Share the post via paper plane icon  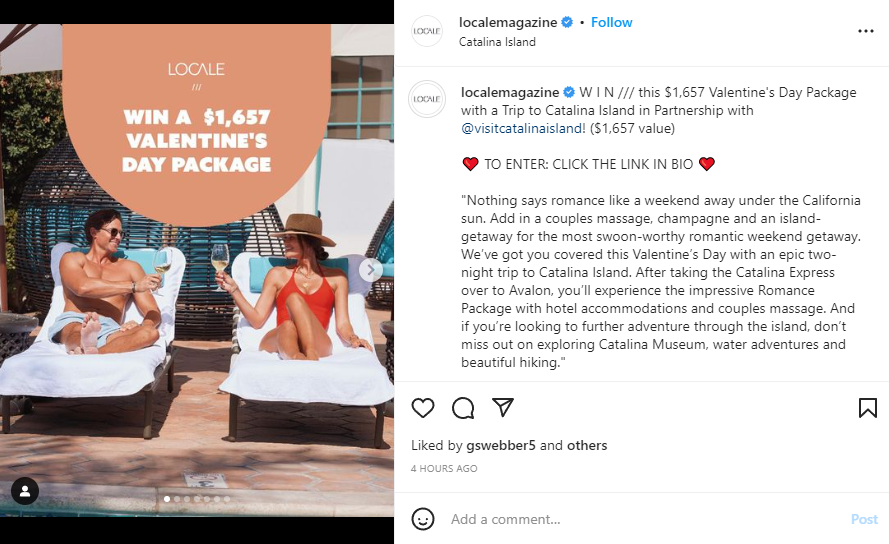coord(503,407)
